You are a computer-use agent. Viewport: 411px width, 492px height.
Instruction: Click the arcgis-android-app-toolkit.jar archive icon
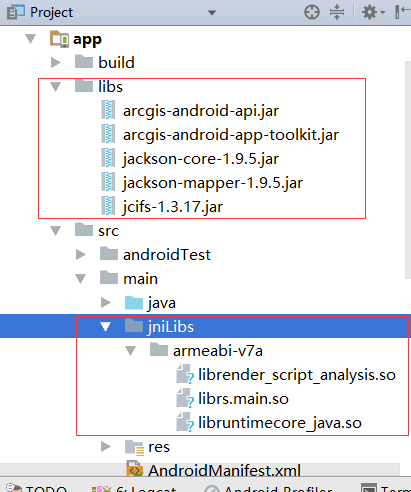tap(108, 134)
